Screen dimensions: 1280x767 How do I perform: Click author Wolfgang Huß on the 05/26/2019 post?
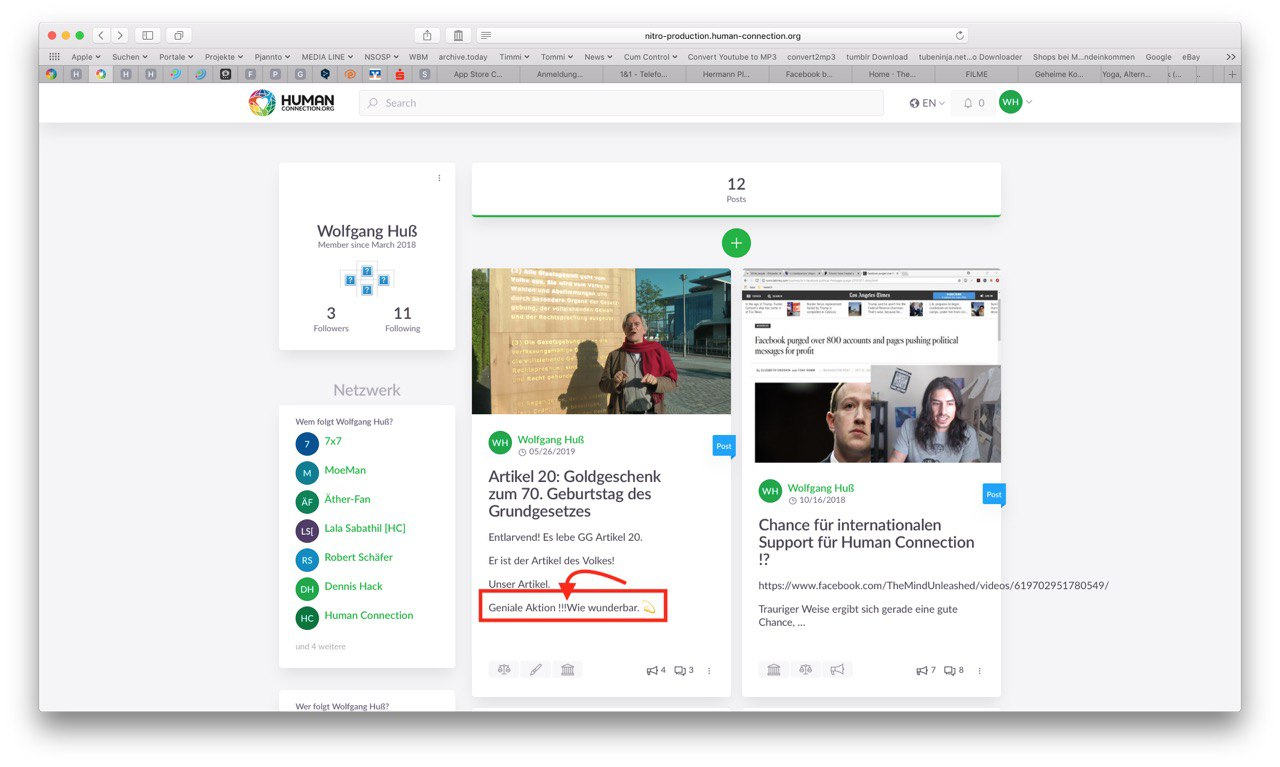click(x=550, y=439)
